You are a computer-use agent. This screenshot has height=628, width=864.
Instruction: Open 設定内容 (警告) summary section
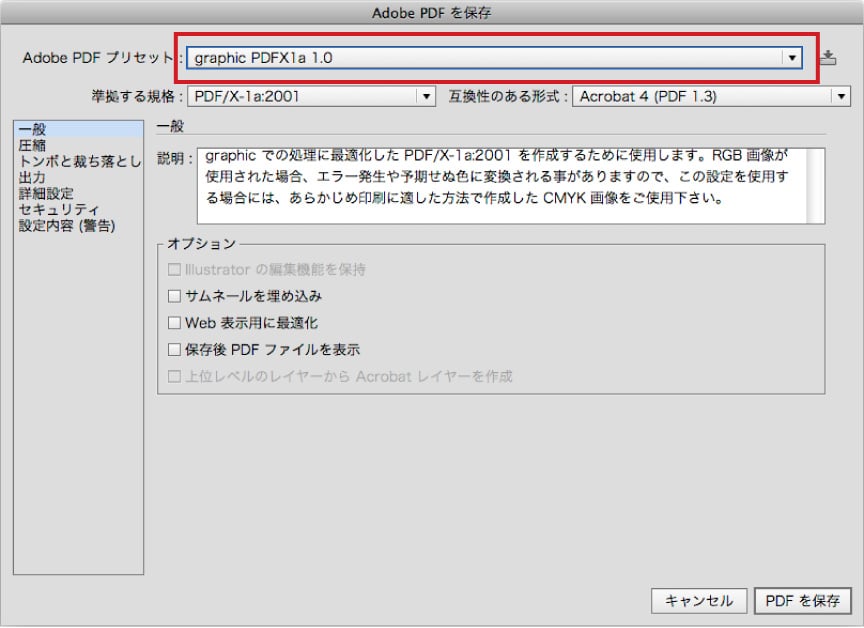pyautogui.click(x=67, y=225)
